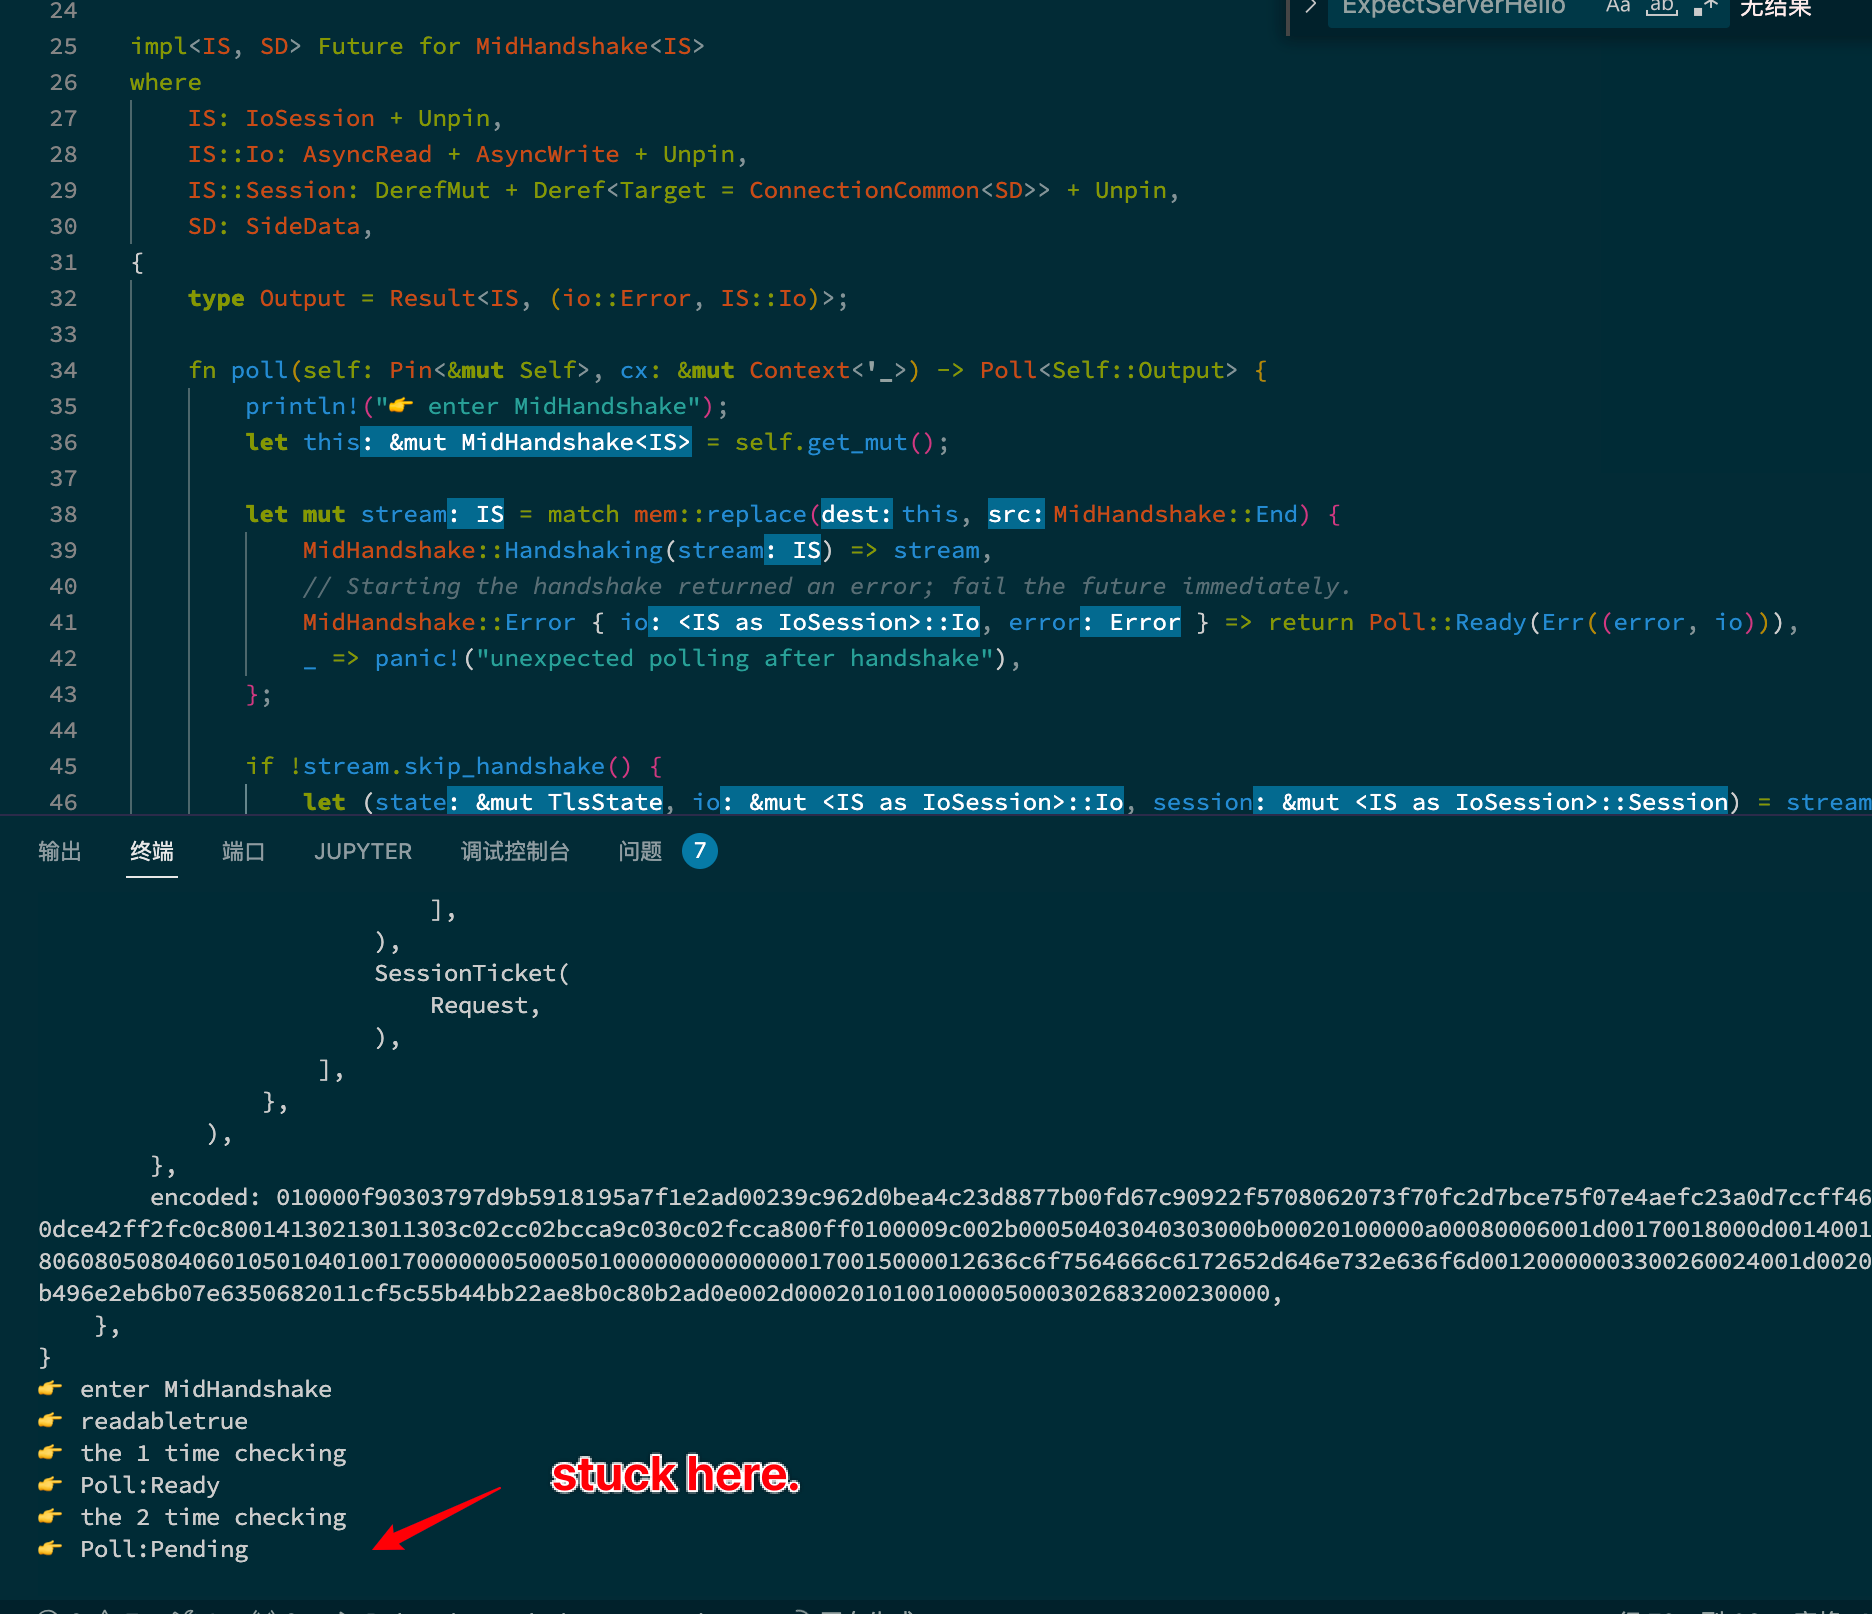Viewport: 1872px width, 1614px height.
Task: Click 'MidHandshake::Handshaking' on line 39
Action: click(x=483, y=550)
